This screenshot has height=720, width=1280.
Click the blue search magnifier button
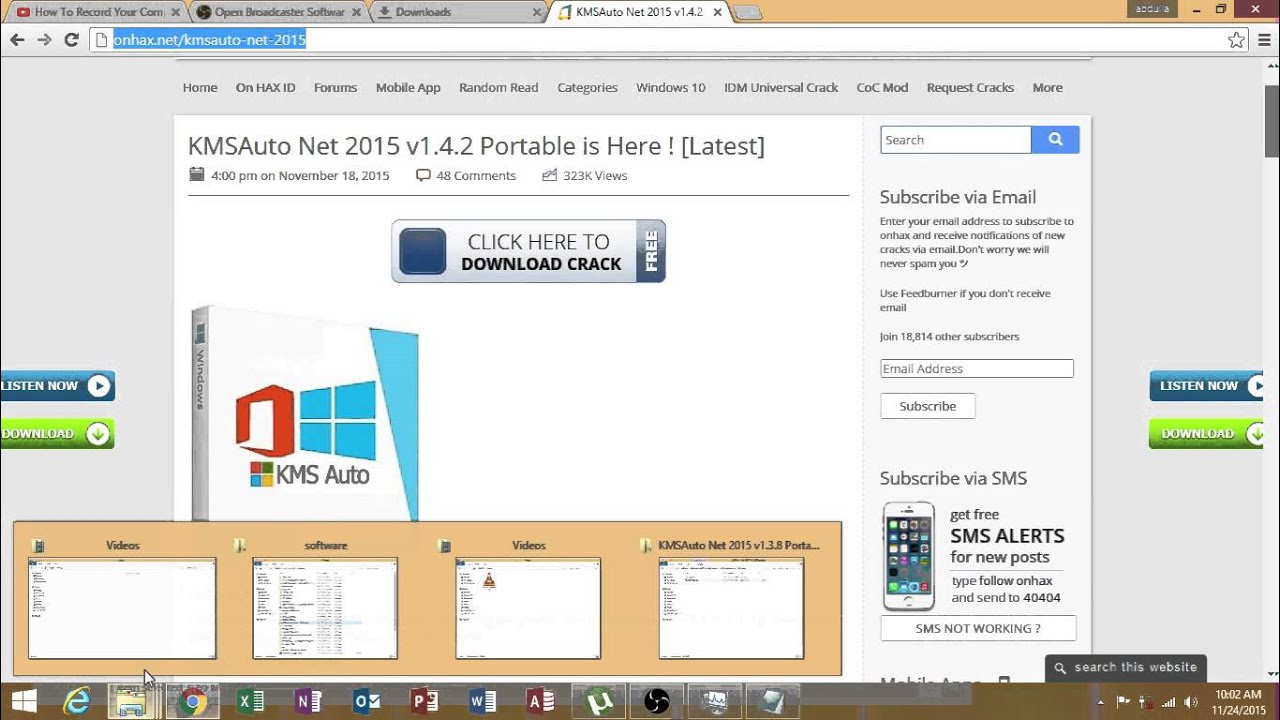(x=1055, y=140)
